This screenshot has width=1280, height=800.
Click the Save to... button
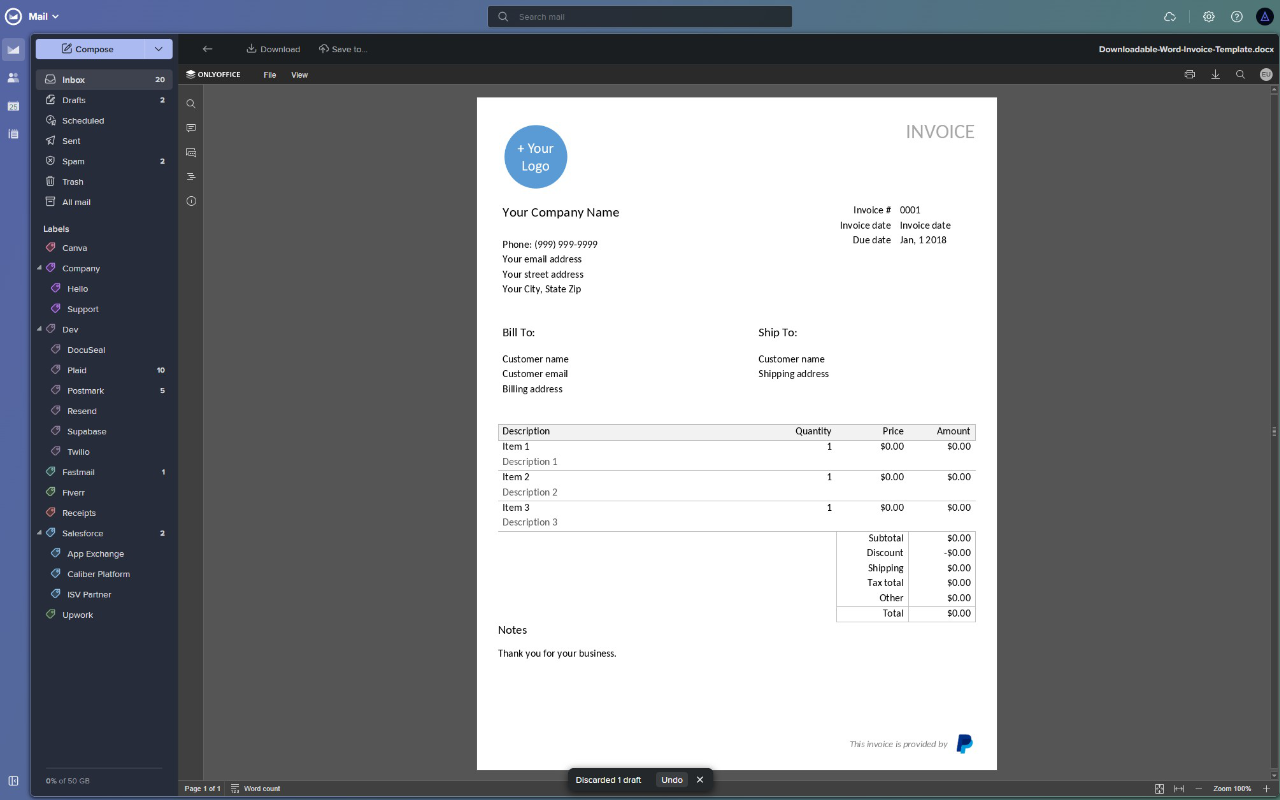click(x=341, y=48)
